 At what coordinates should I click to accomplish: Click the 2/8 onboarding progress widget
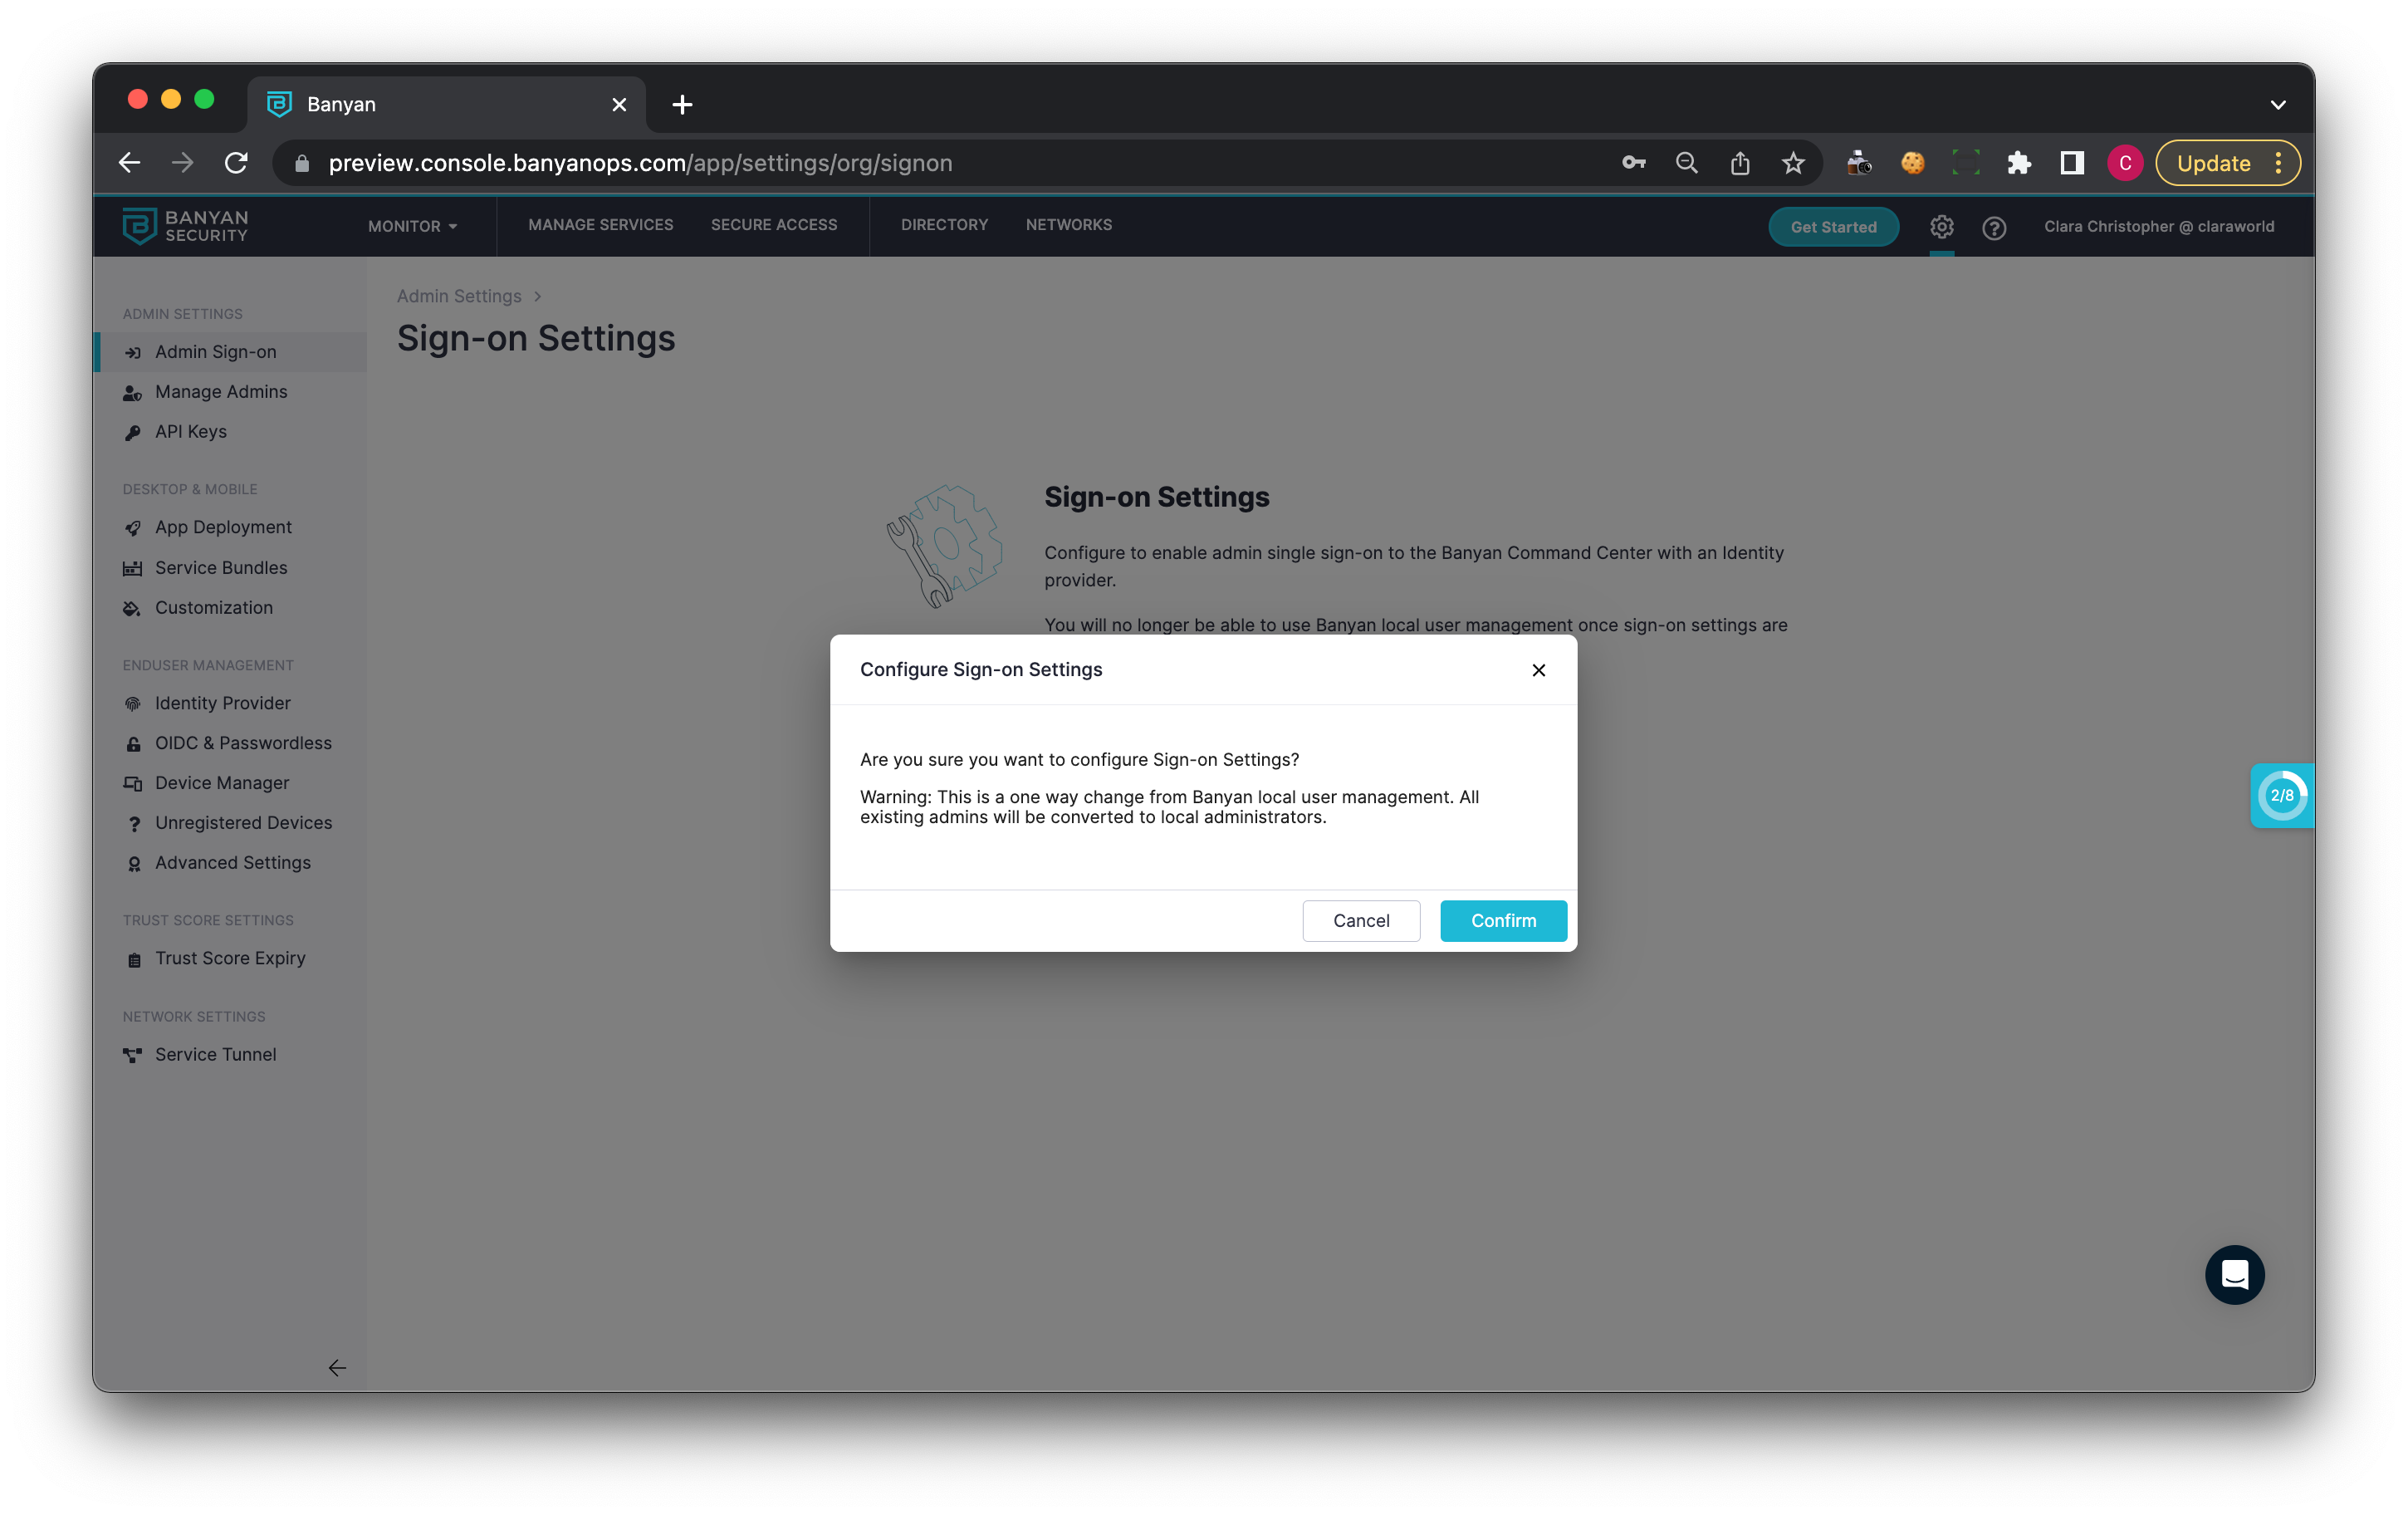pos(2281,795)
